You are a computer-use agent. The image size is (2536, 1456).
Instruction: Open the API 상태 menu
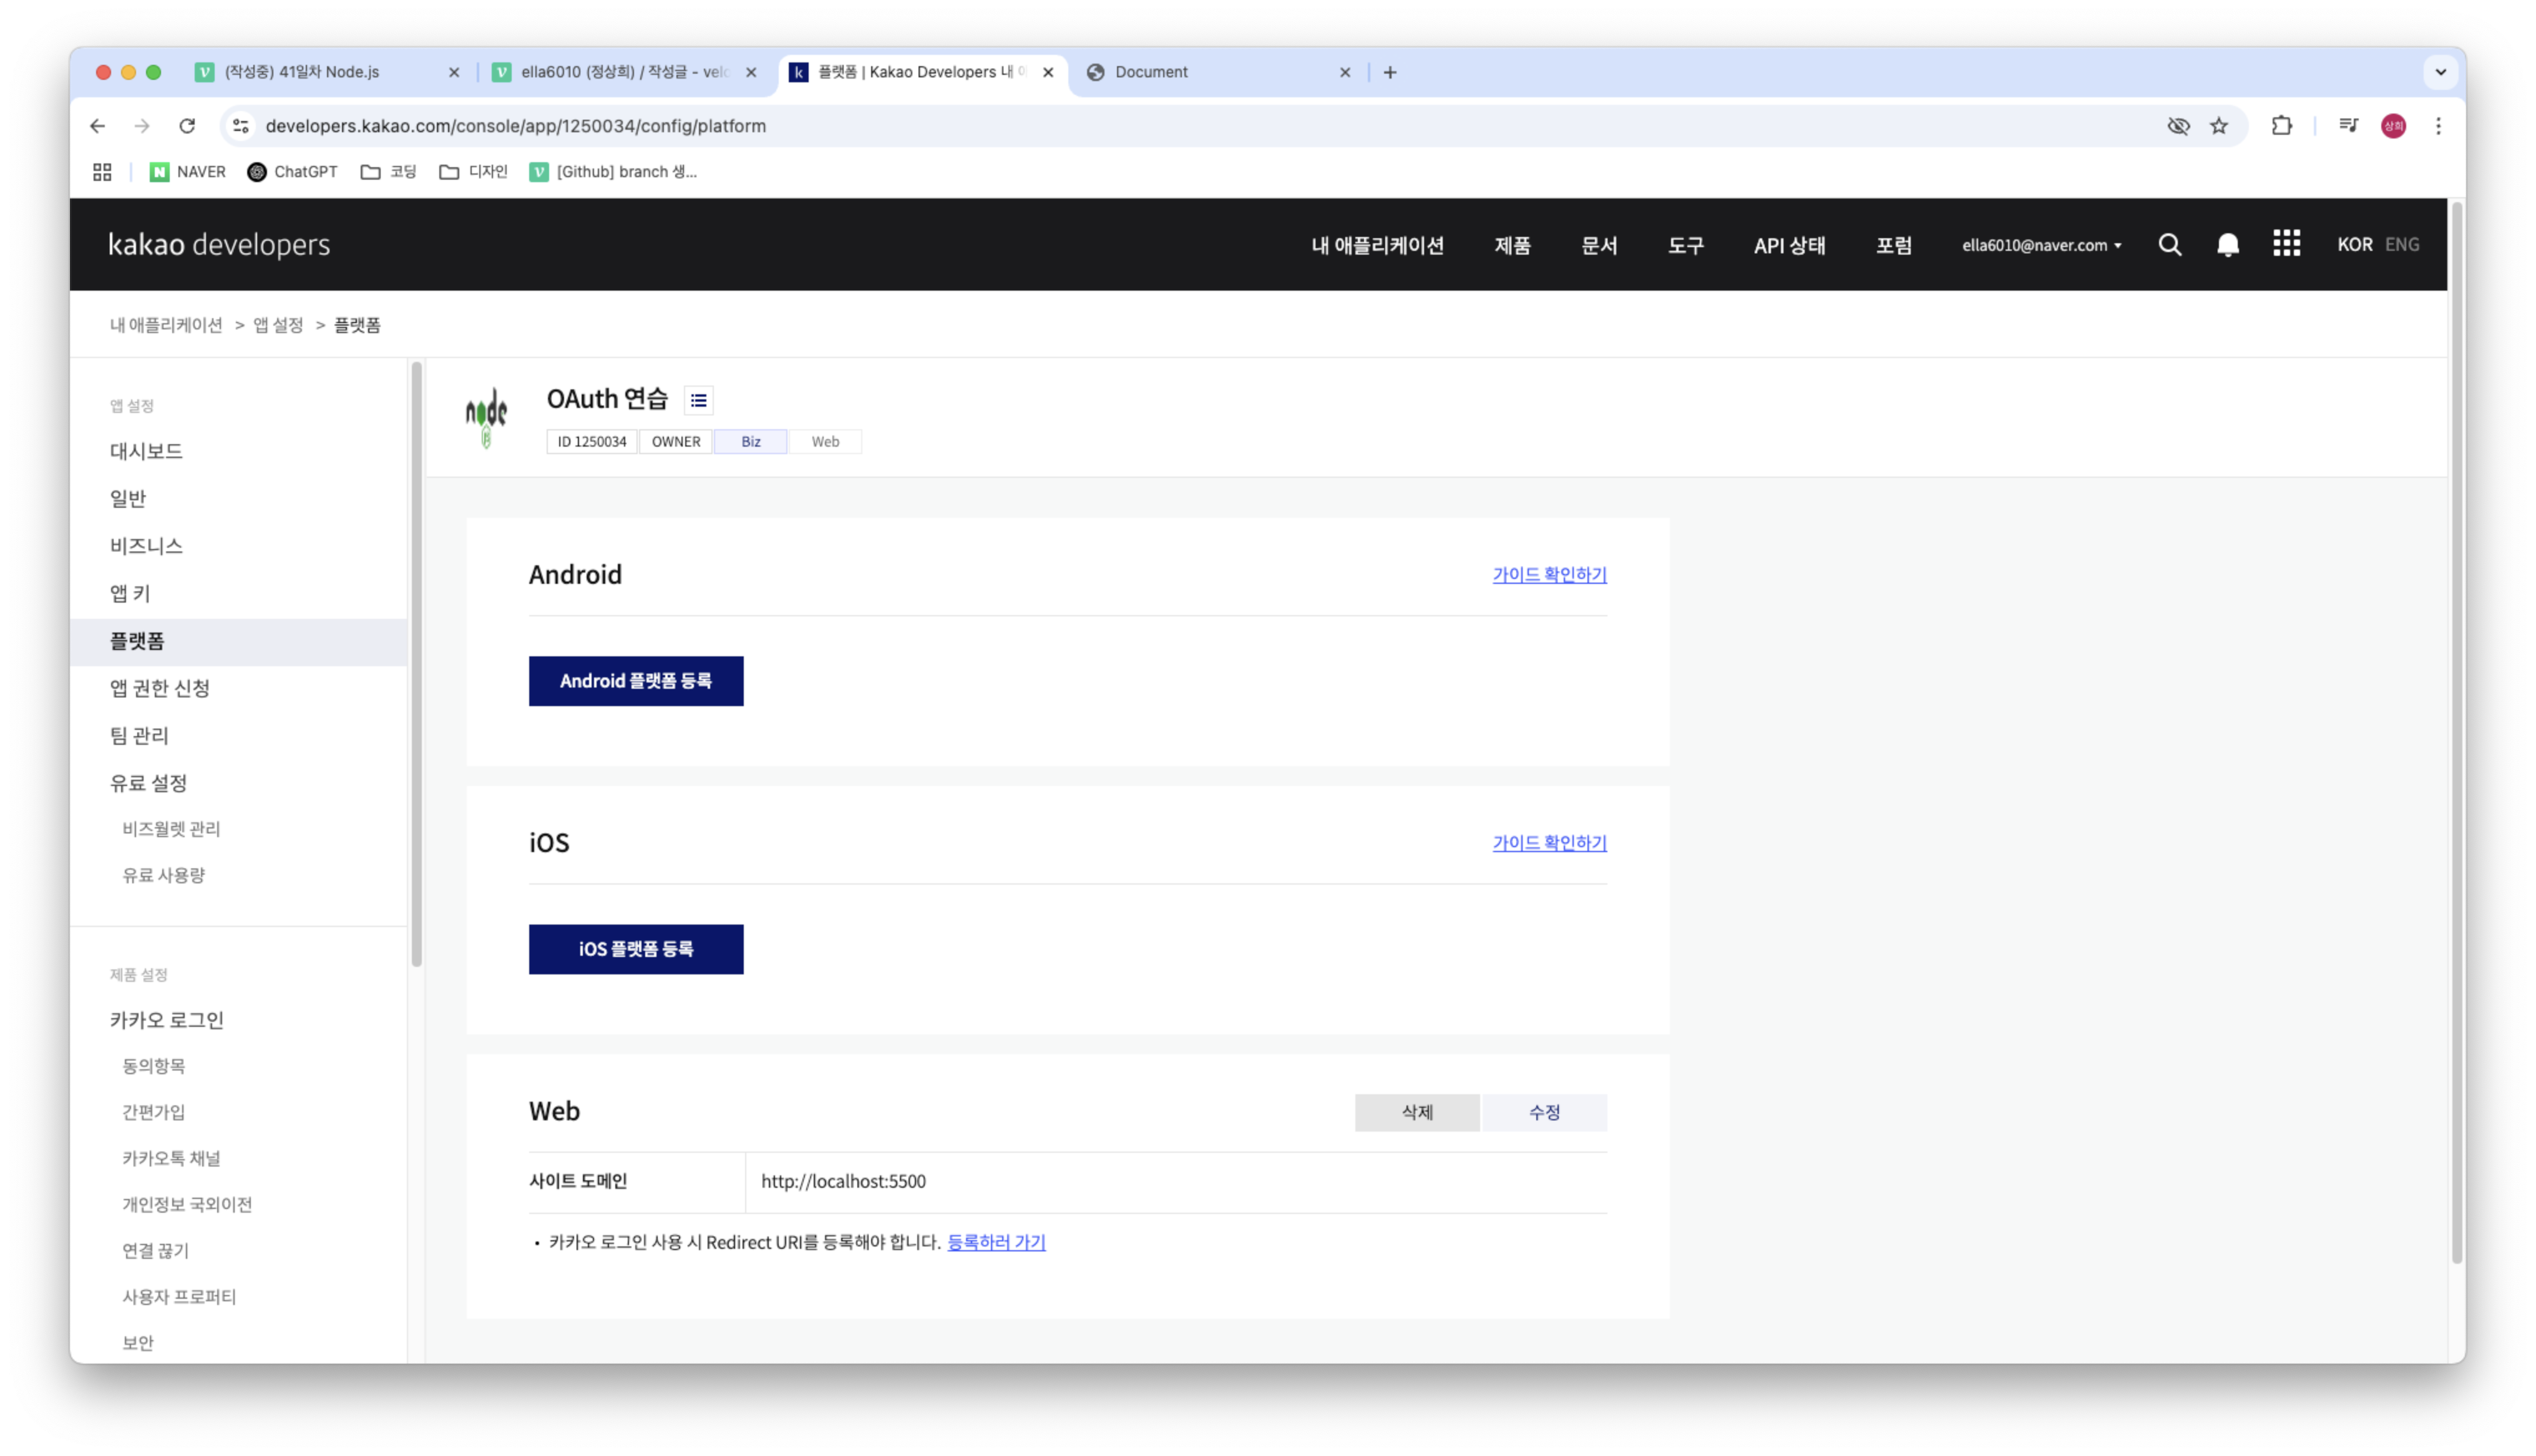(1789, 245)
